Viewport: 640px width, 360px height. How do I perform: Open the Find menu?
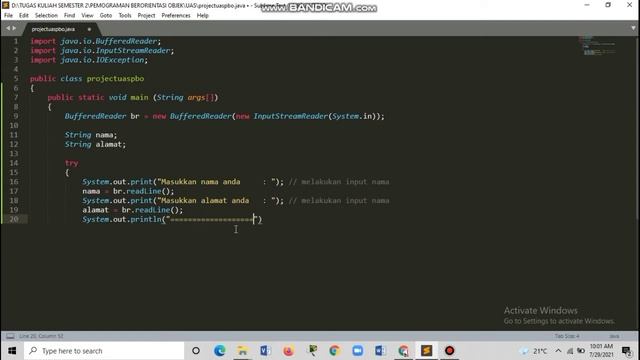pyautogui.click(x=69, y=16)
